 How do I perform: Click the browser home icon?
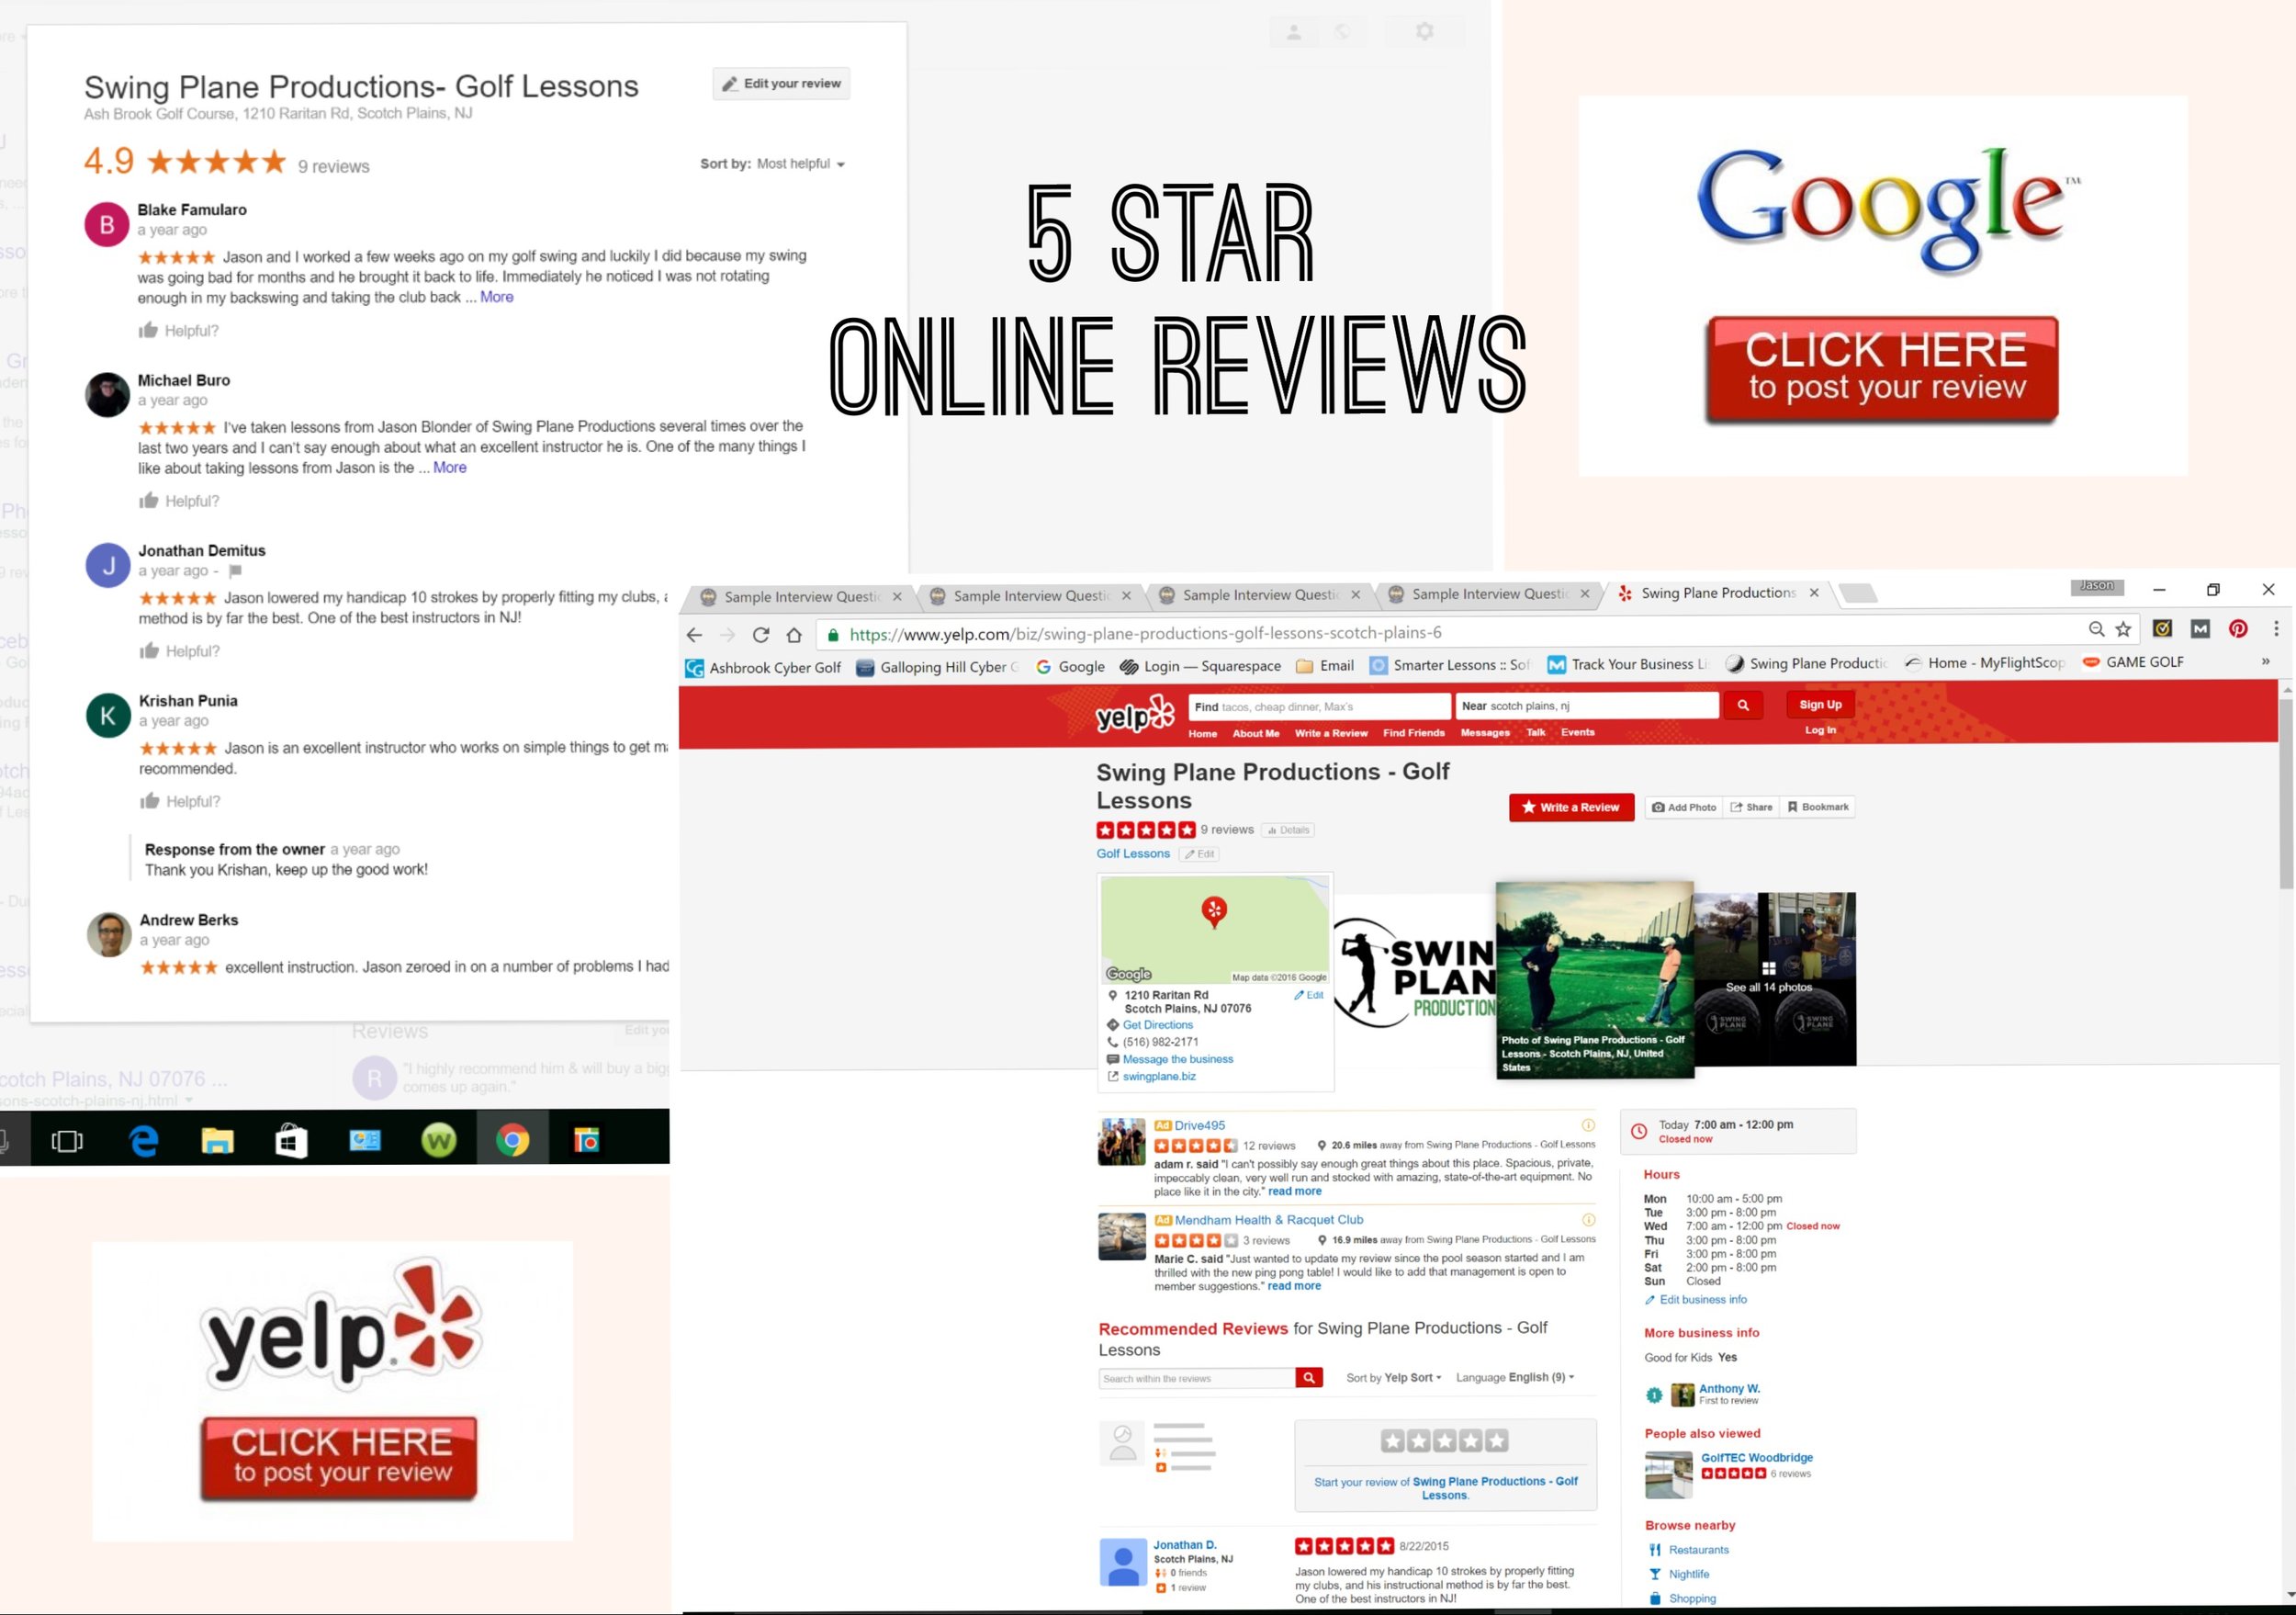click(794, 635)
